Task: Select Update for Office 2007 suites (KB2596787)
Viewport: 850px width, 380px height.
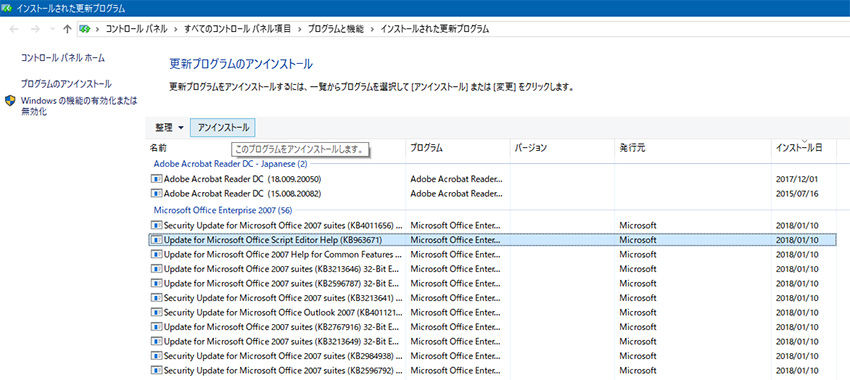Action: click(492, 284)
